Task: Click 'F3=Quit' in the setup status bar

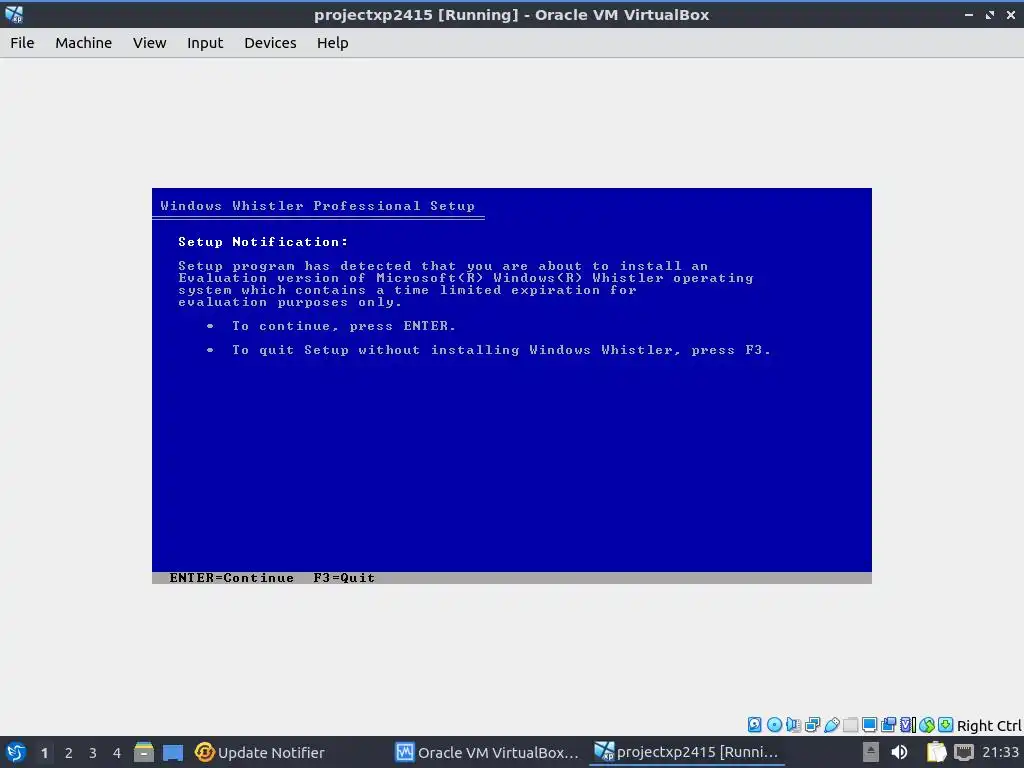Action: 344,578
